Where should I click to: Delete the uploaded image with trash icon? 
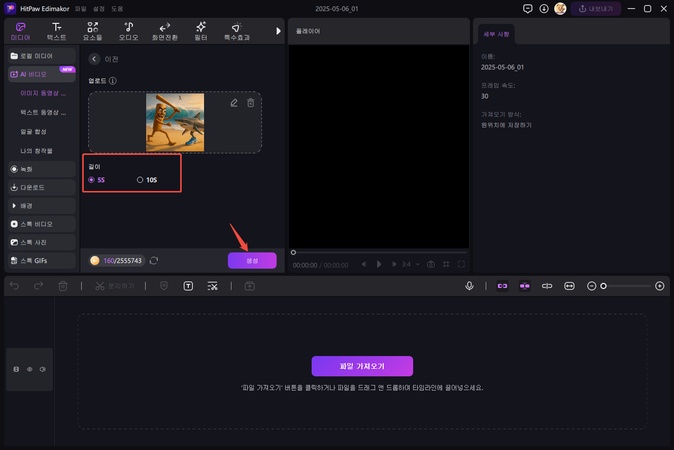(x=251, y=103)
